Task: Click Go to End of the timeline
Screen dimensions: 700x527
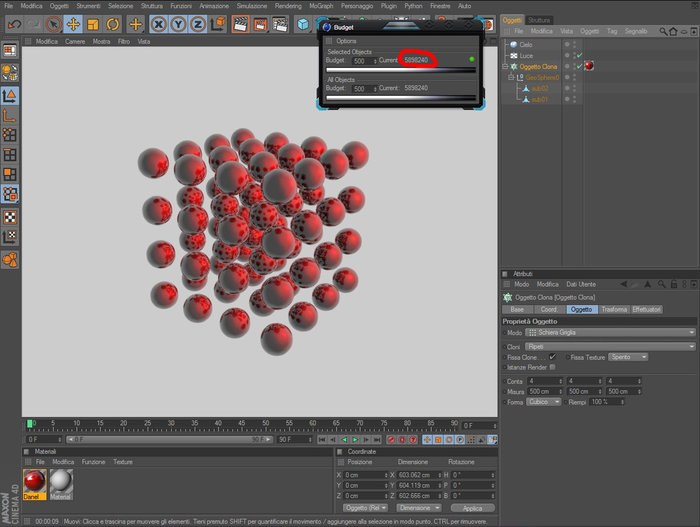Action: click(x=377, y=440)
